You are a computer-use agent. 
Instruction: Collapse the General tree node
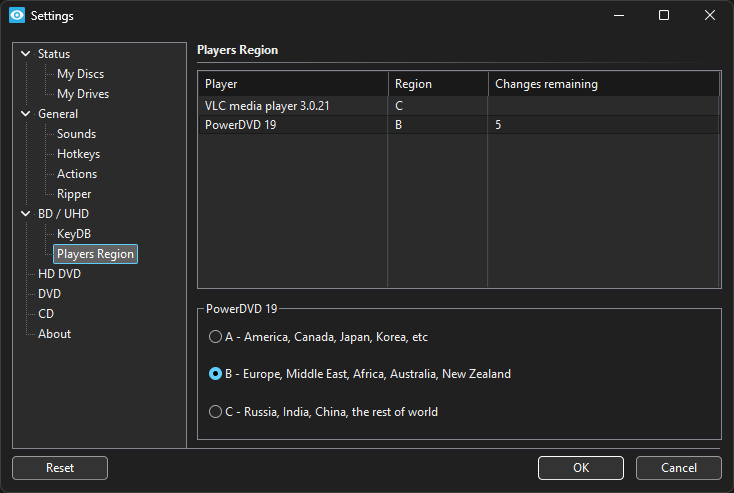[x=26, y=114]
